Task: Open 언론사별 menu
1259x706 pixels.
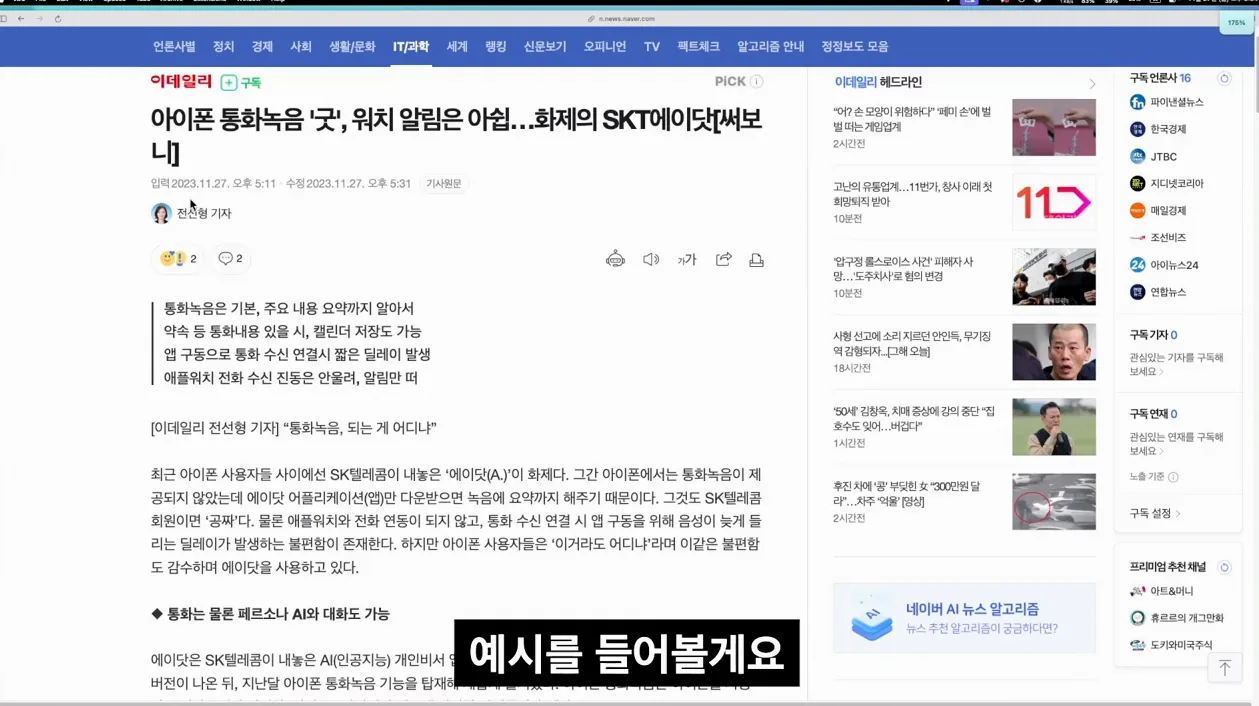Action: [174, 47]
